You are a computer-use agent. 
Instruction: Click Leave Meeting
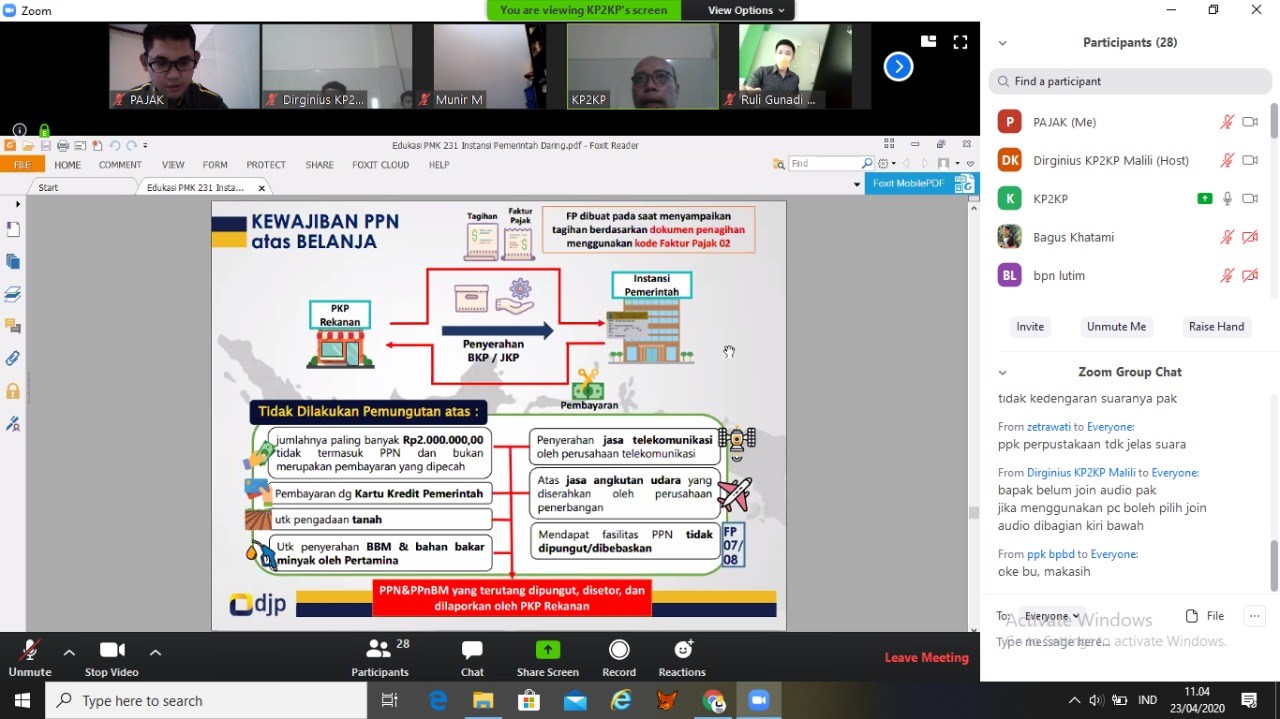(x=926, y=657)
